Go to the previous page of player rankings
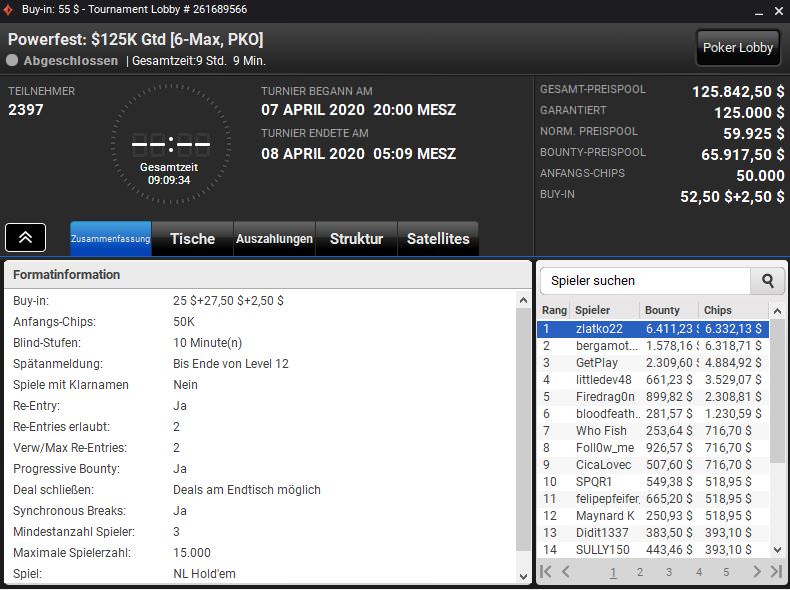The height and width of the screenshot is (590, 790). [x=566, y=572]
